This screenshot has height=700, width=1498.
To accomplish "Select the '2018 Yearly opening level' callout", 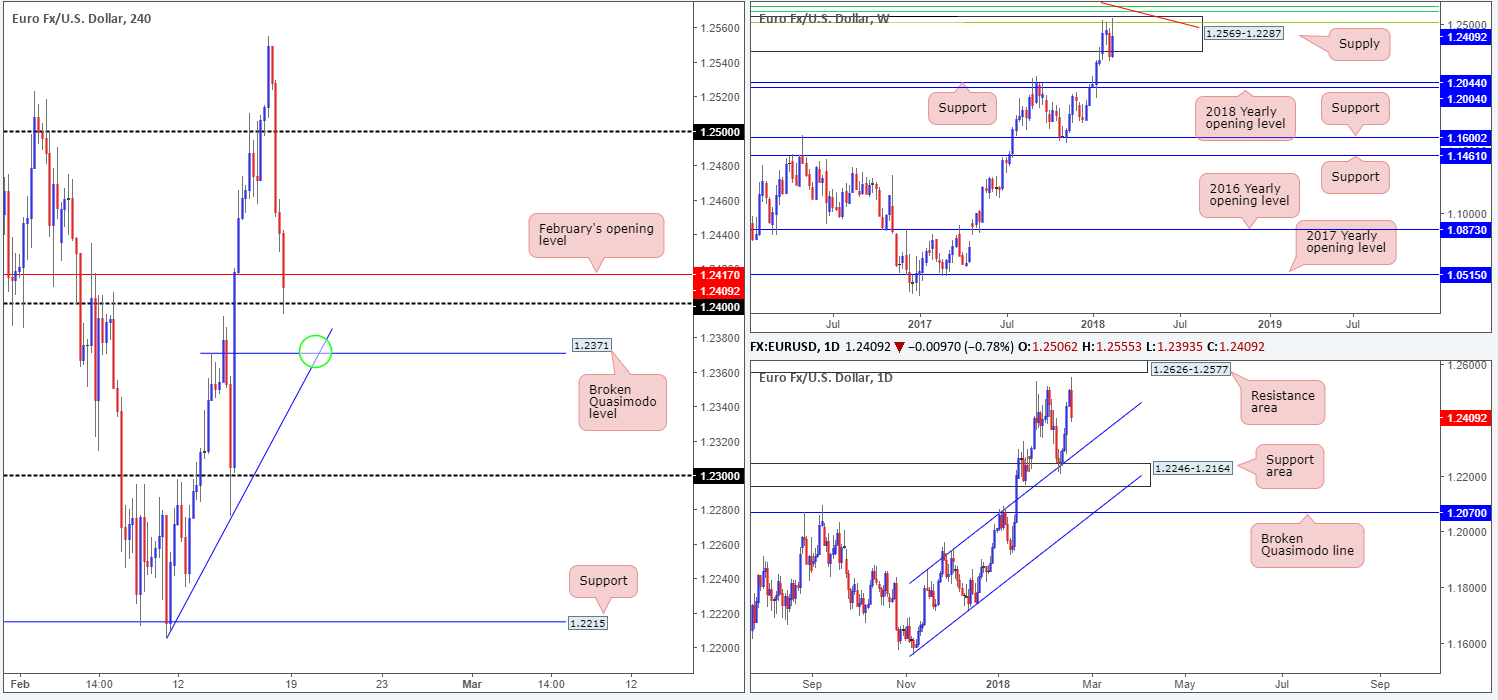I will pyautogui.click(x=1245, y=119).
